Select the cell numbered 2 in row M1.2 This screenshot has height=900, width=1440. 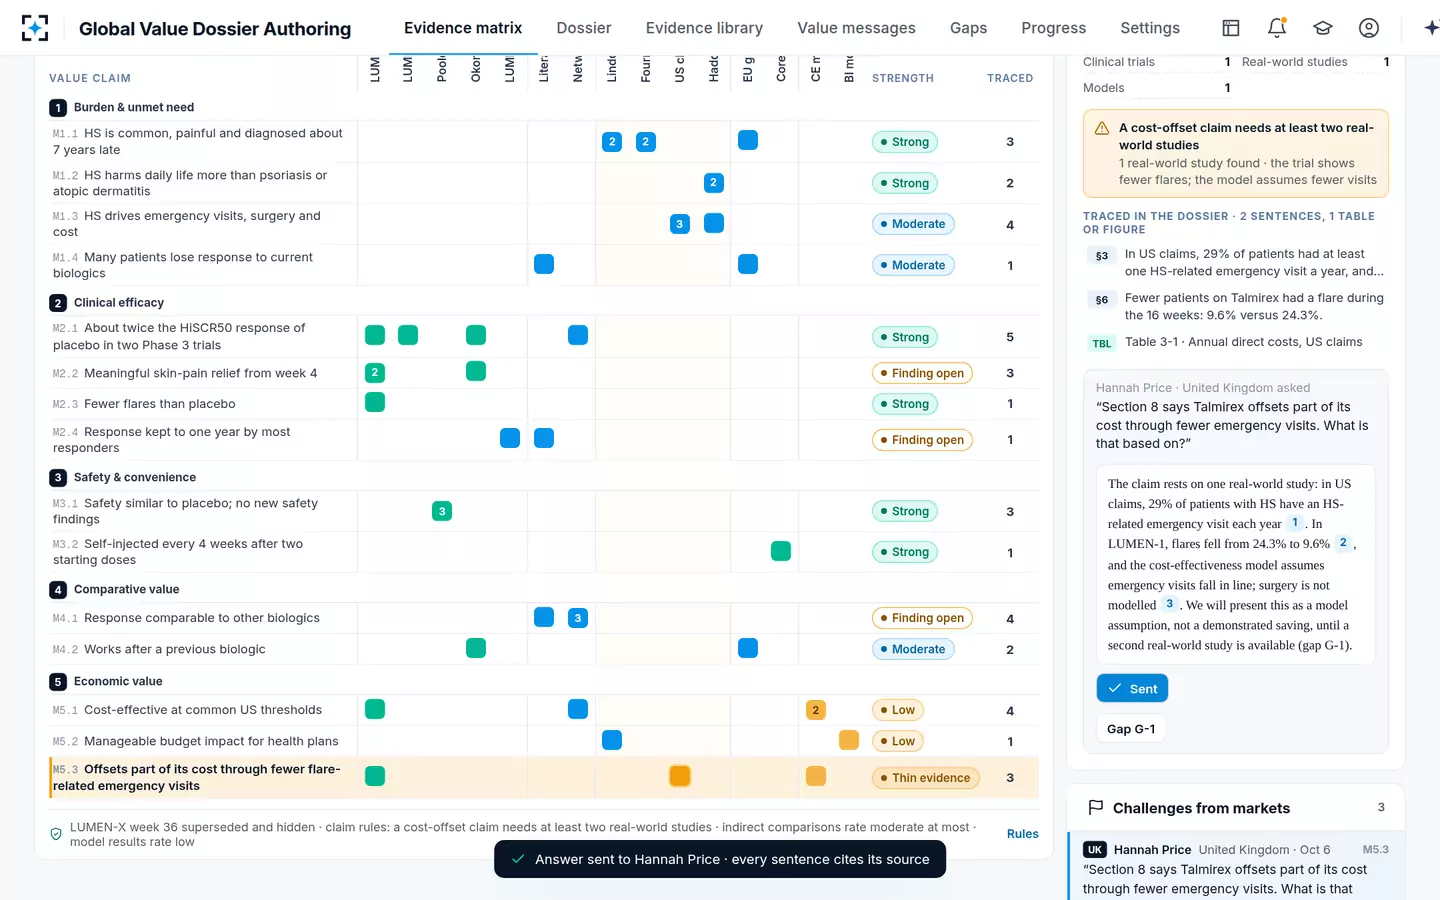tap(713, 182)
